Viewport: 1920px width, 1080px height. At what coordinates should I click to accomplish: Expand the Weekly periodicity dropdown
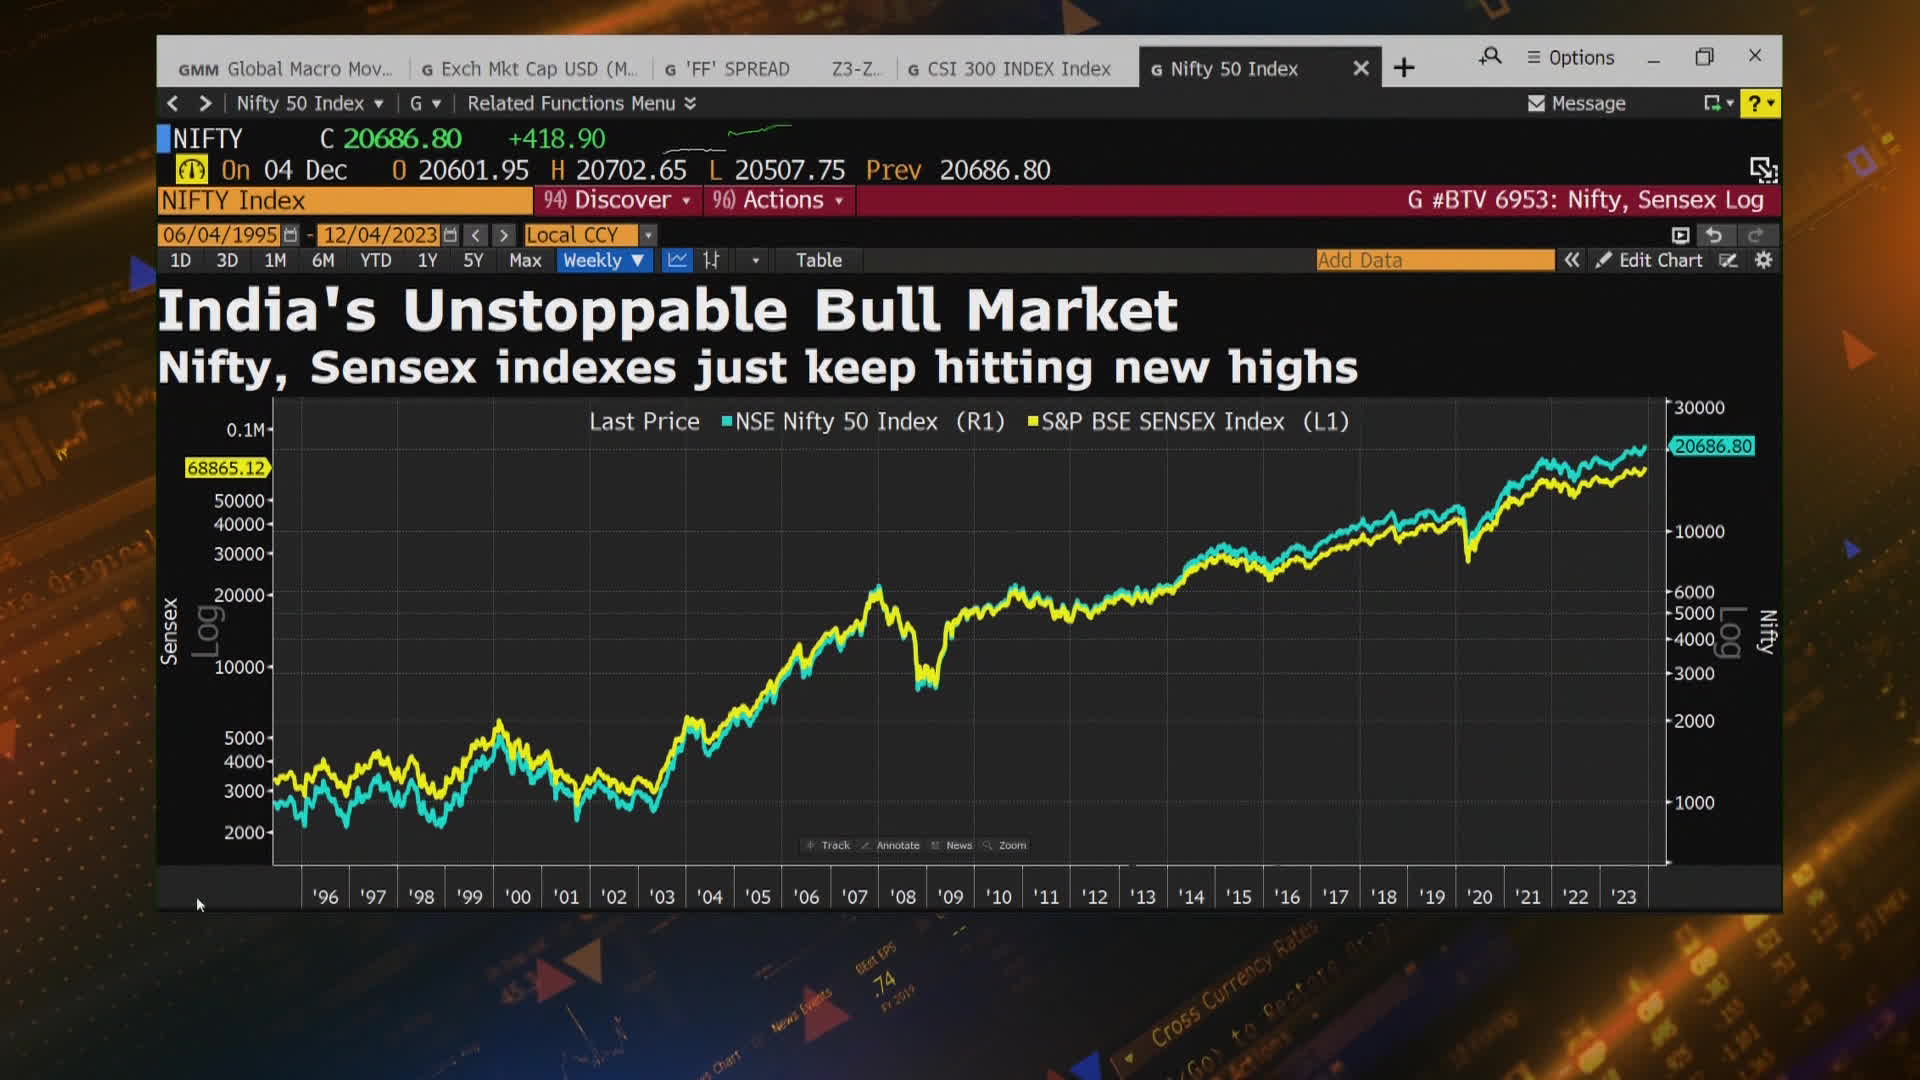[603, 260]
